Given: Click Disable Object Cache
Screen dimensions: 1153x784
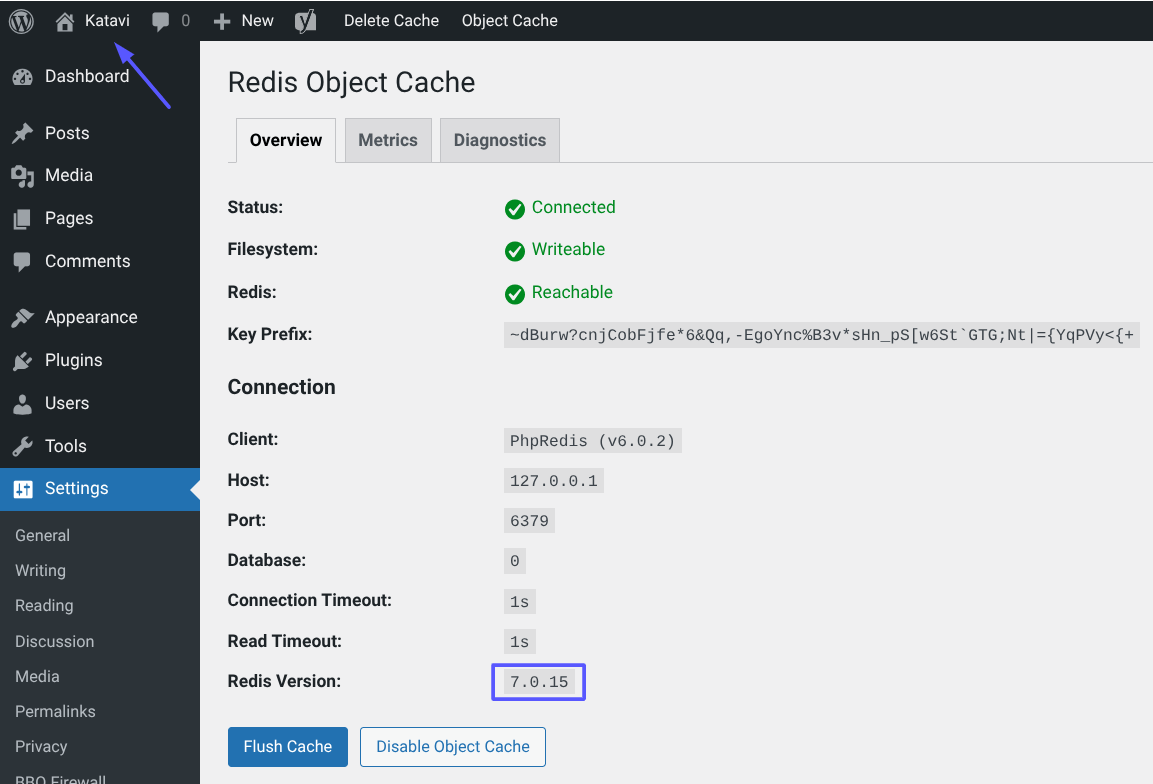Looking at the screenshot, I should click(x=452, y=747).
